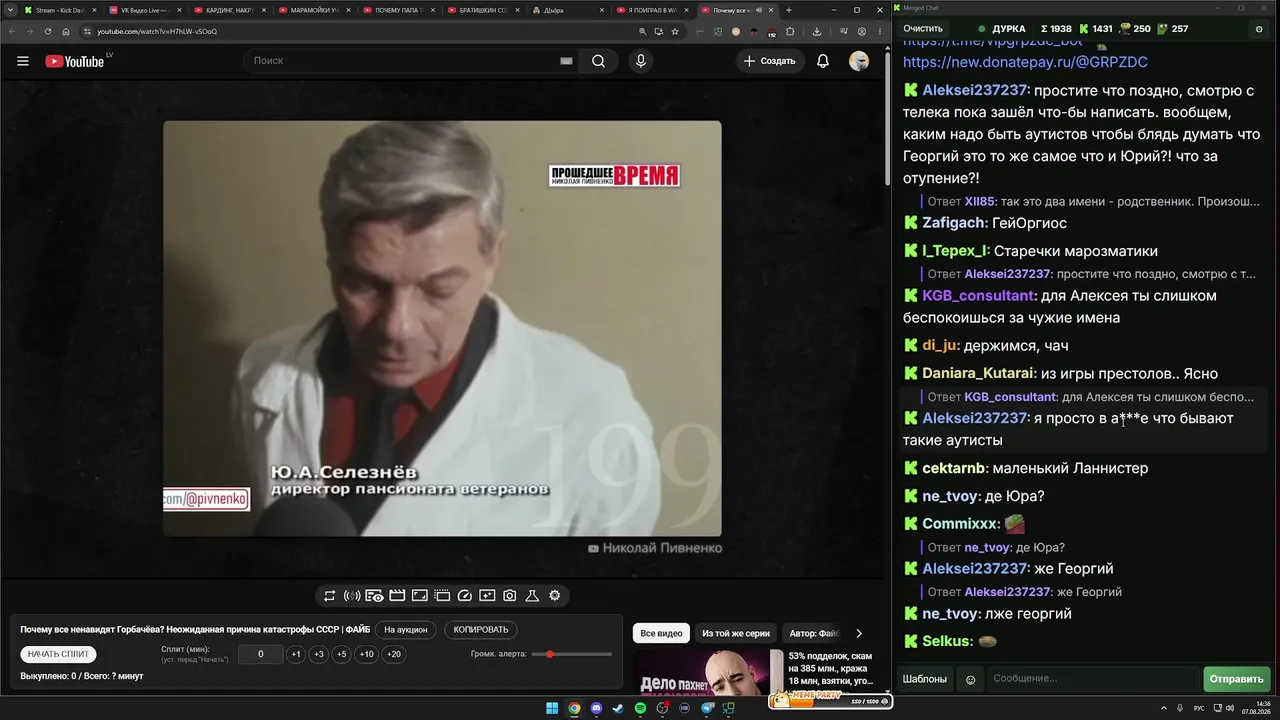
Task: Select the Все видео filter chip
Action: tap(661, 633)
